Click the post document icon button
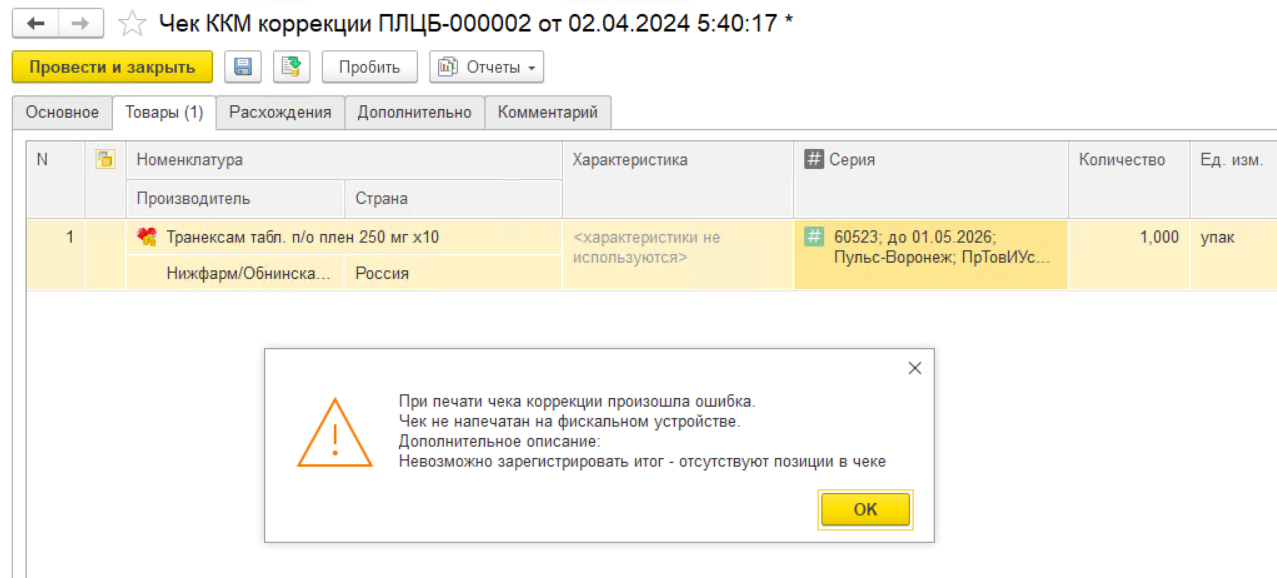The width and height of the screenshot is (1277, 578). (x=292, y=67)
